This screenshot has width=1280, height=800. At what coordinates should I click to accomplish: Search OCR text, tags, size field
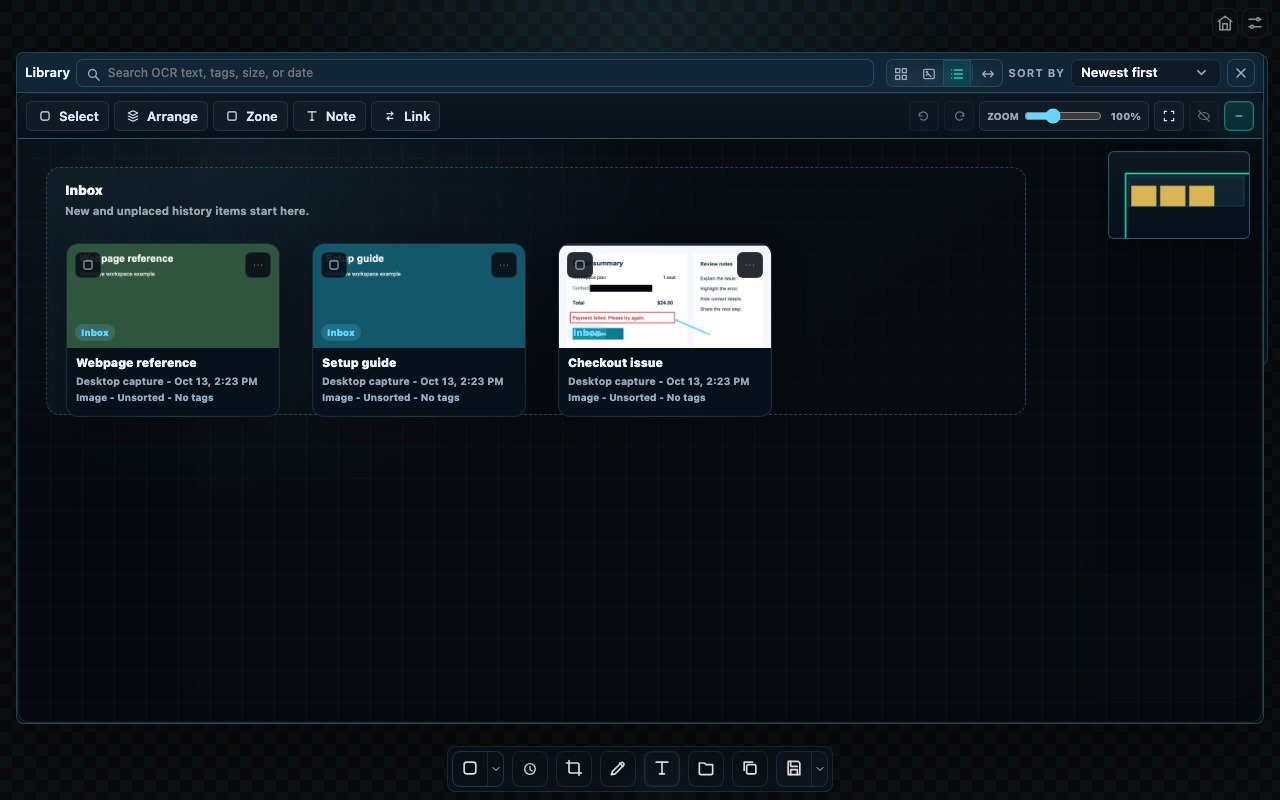pyautogui.click(x=475, y=73)
